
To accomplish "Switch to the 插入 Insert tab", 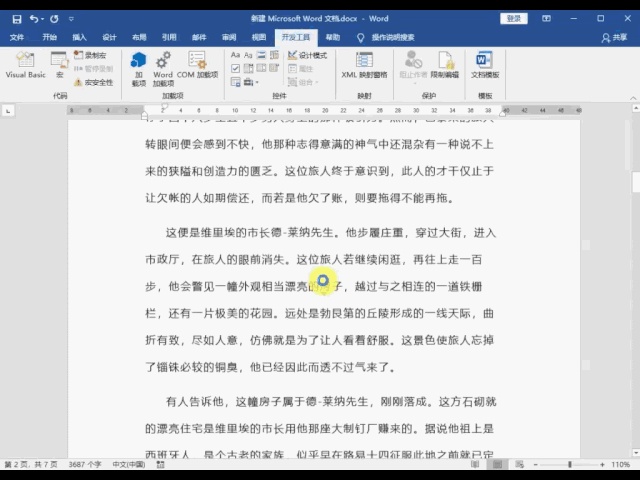I will click(79, 38).
